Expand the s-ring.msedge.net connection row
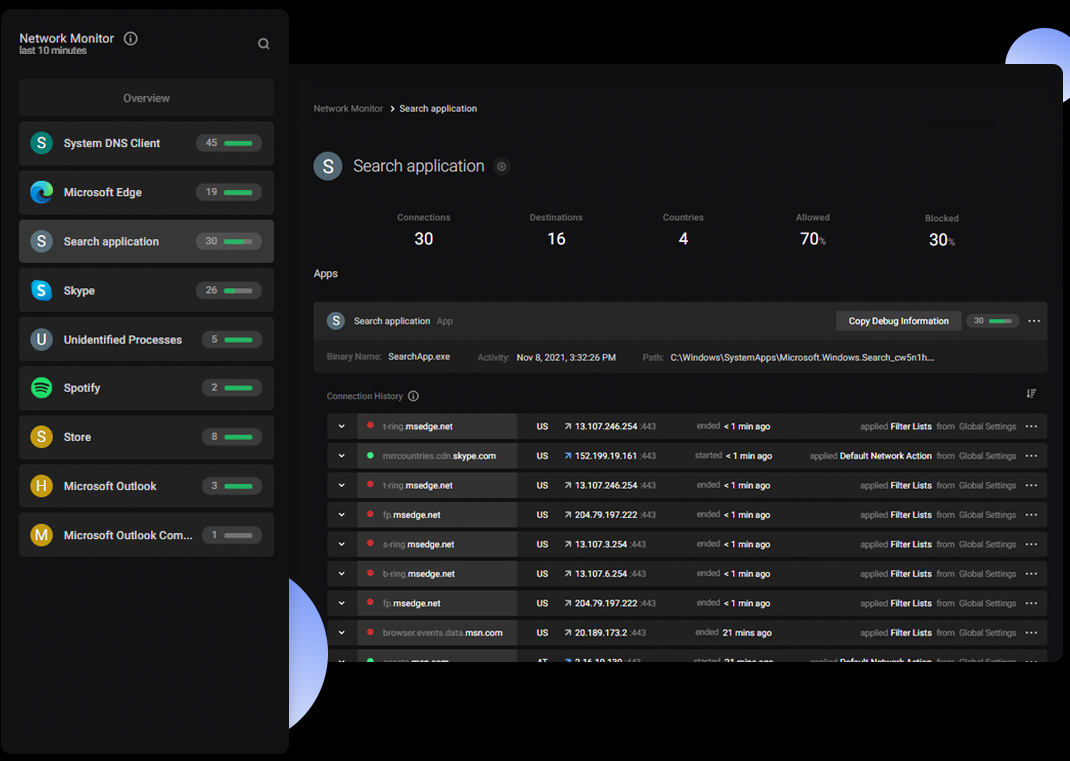 [341, 545]
